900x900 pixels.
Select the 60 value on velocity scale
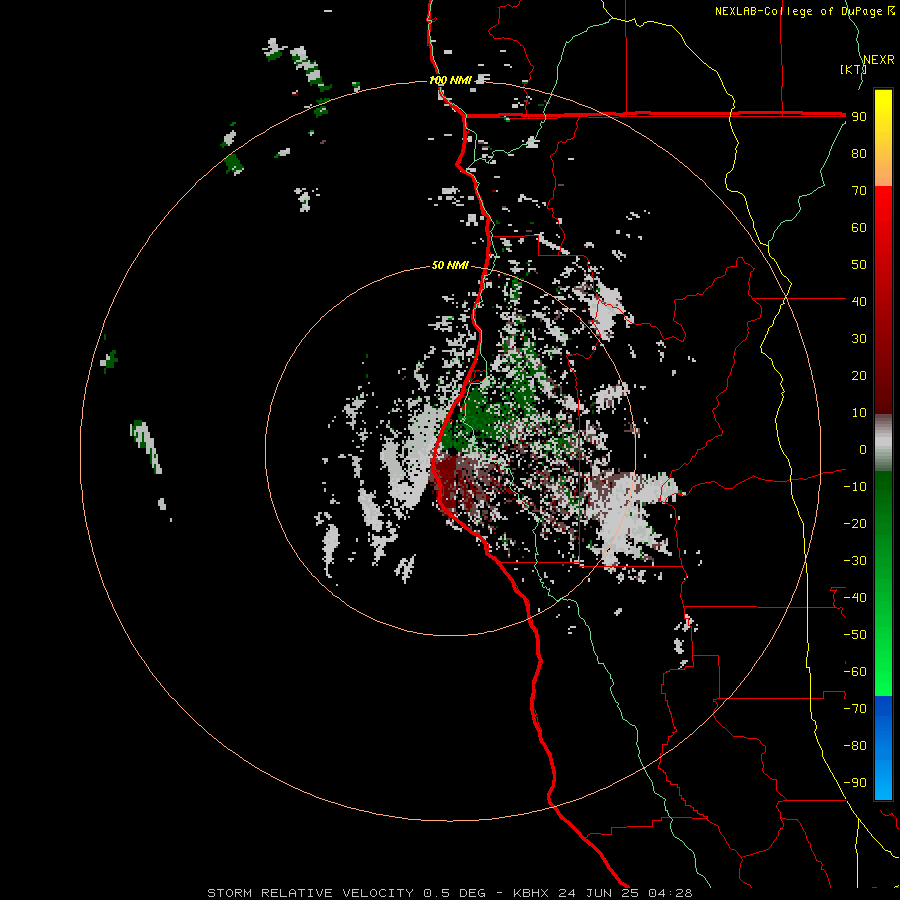(x=859, y=227)
